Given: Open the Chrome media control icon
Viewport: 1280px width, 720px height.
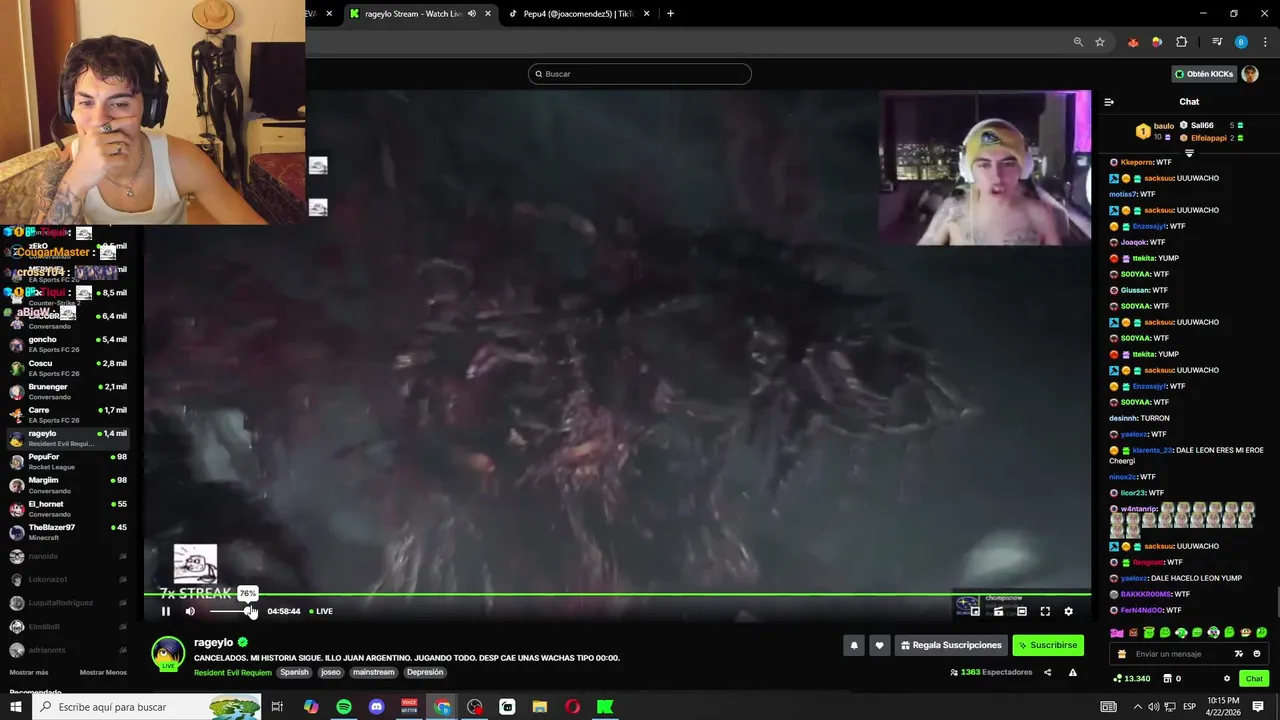Looking at the screenshot, I should pyautogui.click(x=1217, y=42).
